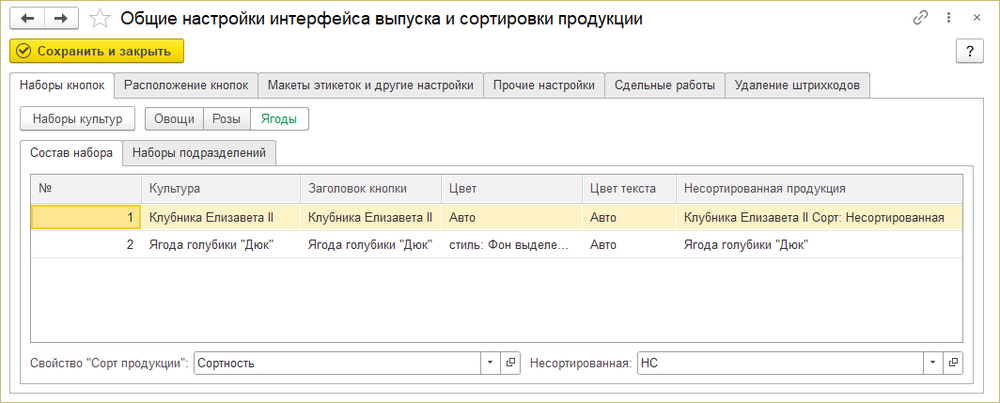Viewport: 1000px width, 403px height.
Task: Switch to Наборы подразделений subtab
Action: 199,152
